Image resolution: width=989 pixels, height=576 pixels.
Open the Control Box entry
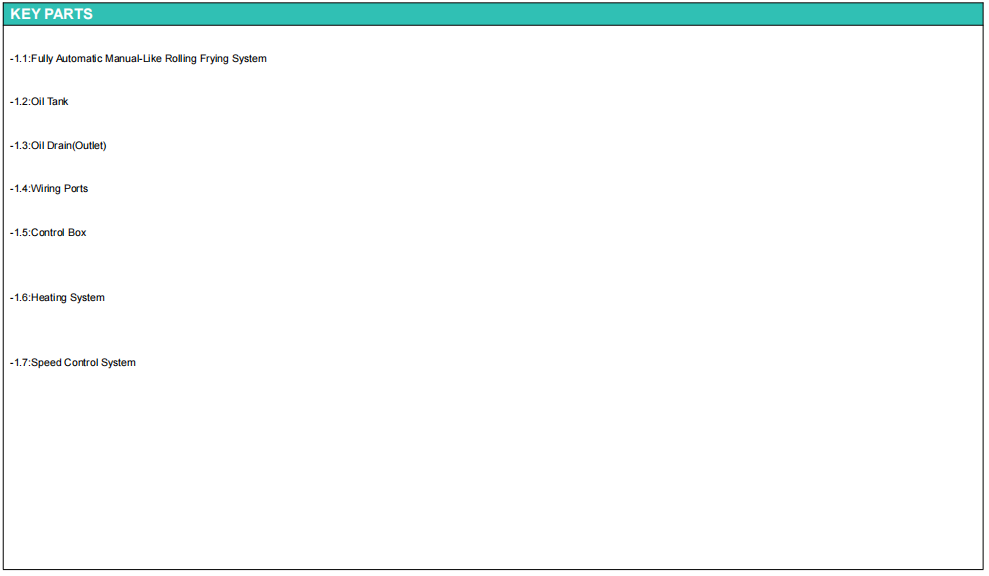pos(58,233)
